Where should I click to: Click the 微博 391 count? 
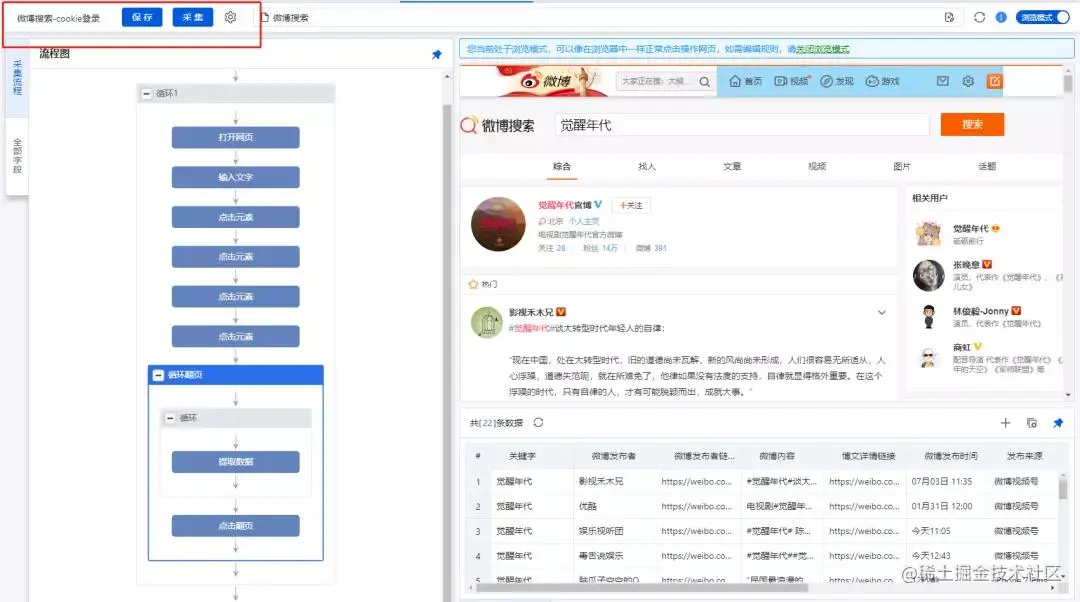pos(651,248)
